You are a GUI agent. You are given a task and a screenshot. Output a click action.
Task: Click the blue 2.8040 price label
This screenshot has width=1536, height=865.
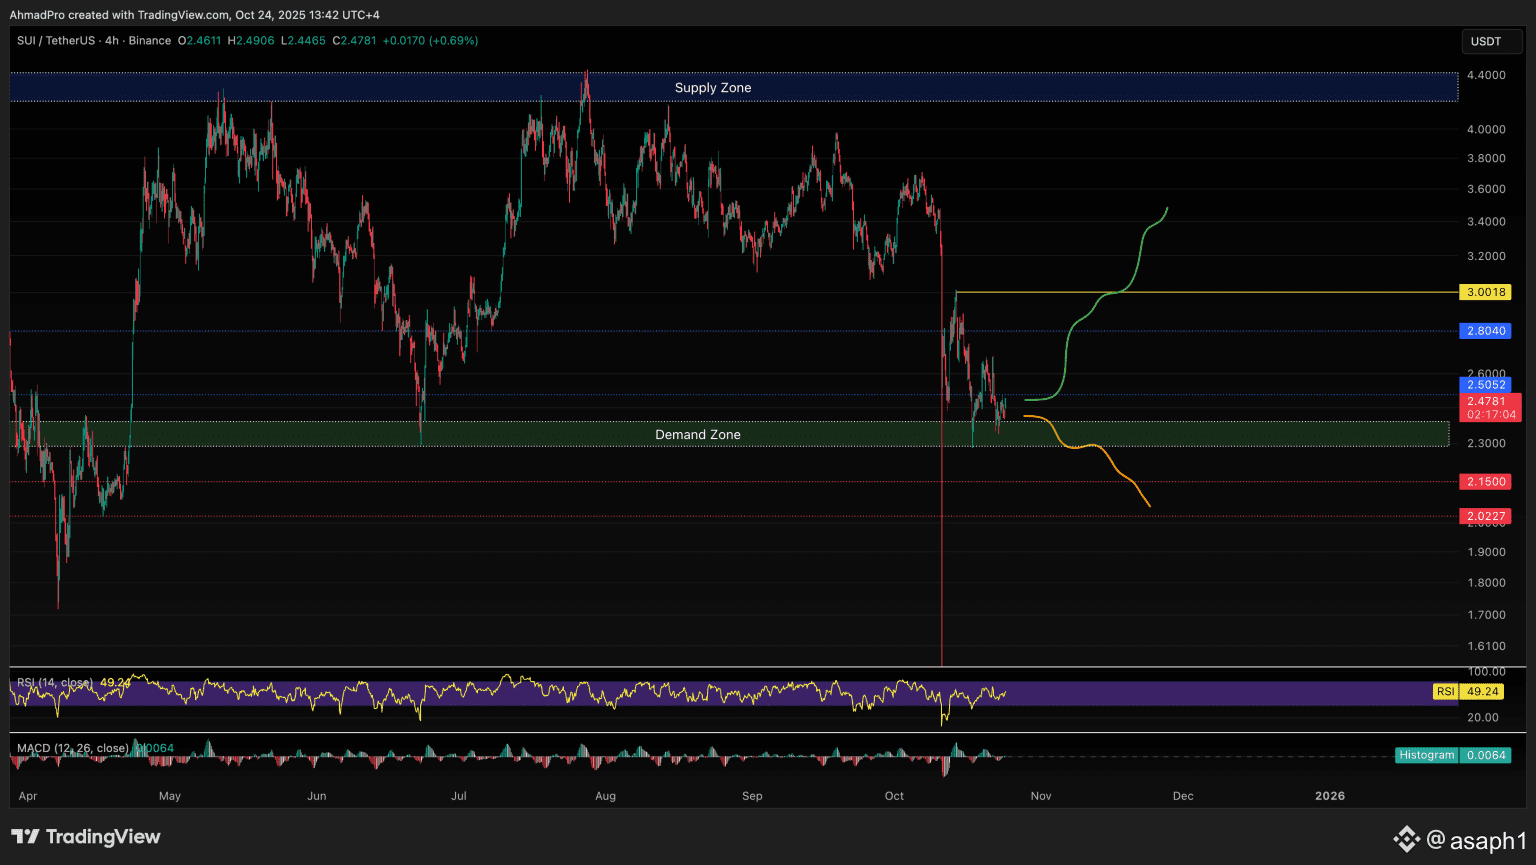click(1485, 331)
